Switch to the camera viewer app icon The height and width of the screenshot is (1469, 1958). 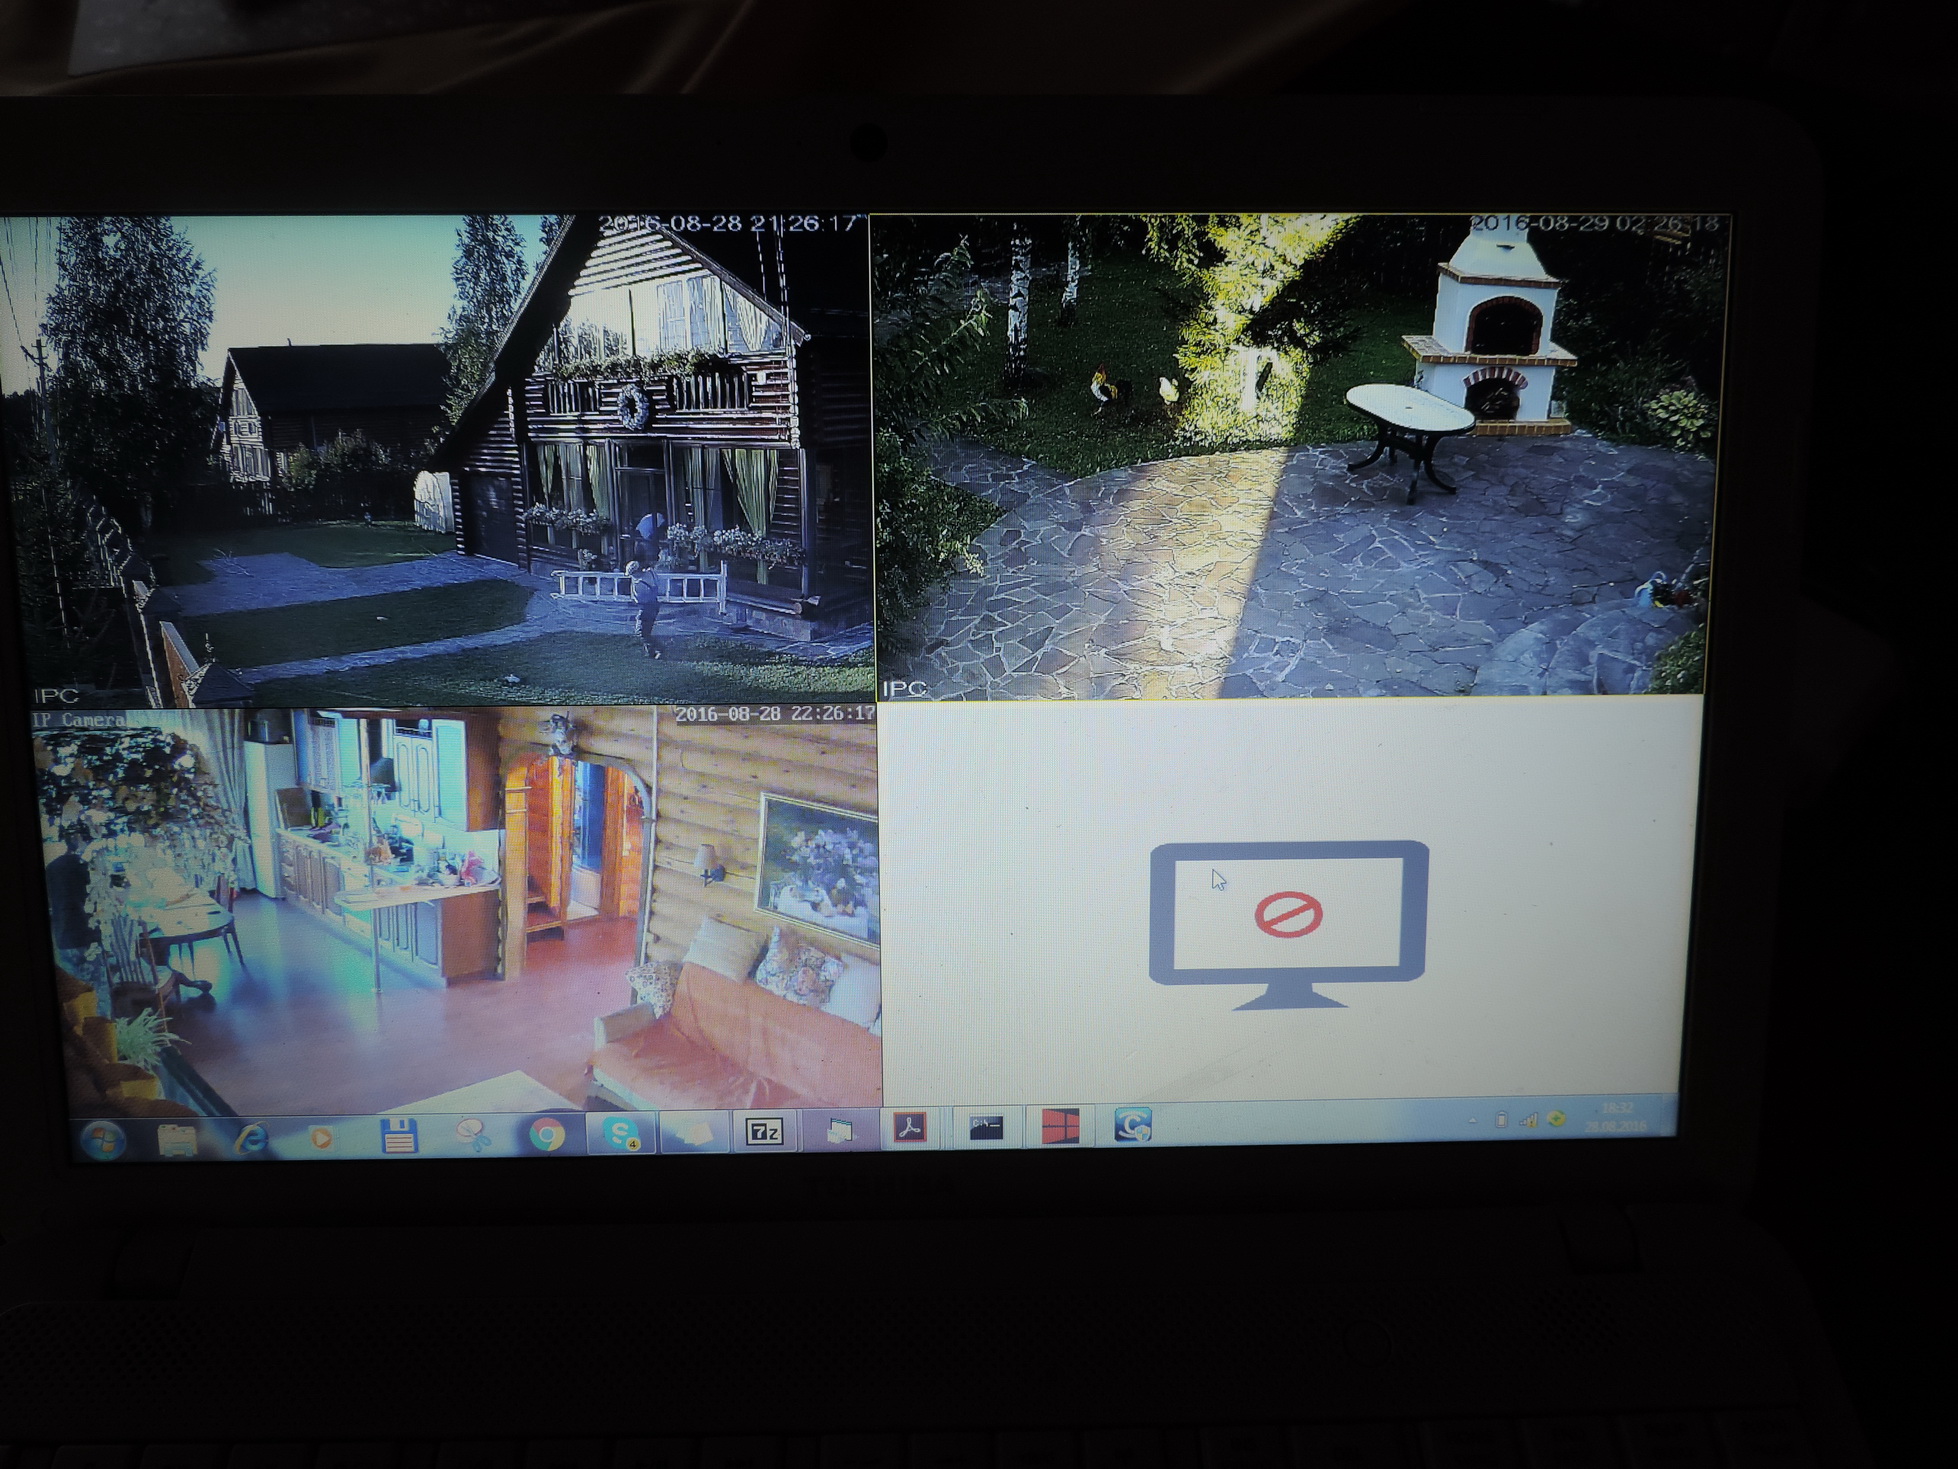(1133, 1125)
